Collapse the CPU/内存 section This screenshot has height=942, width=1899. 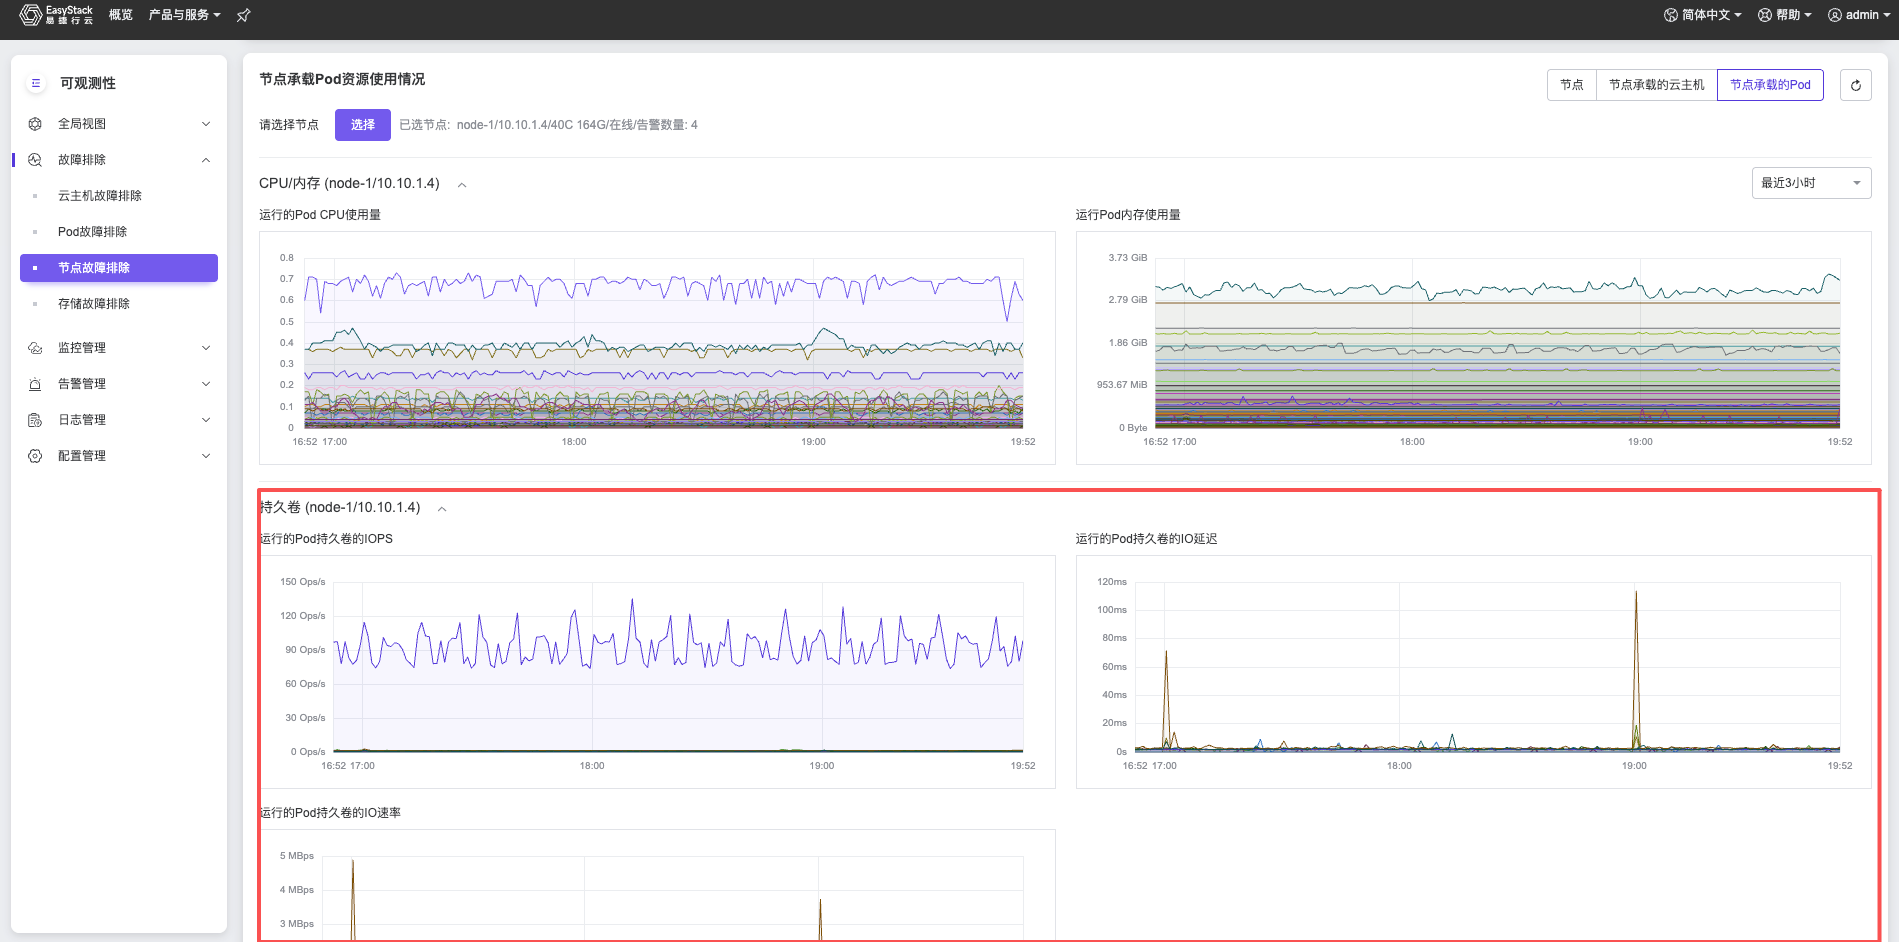coord(462,185)
